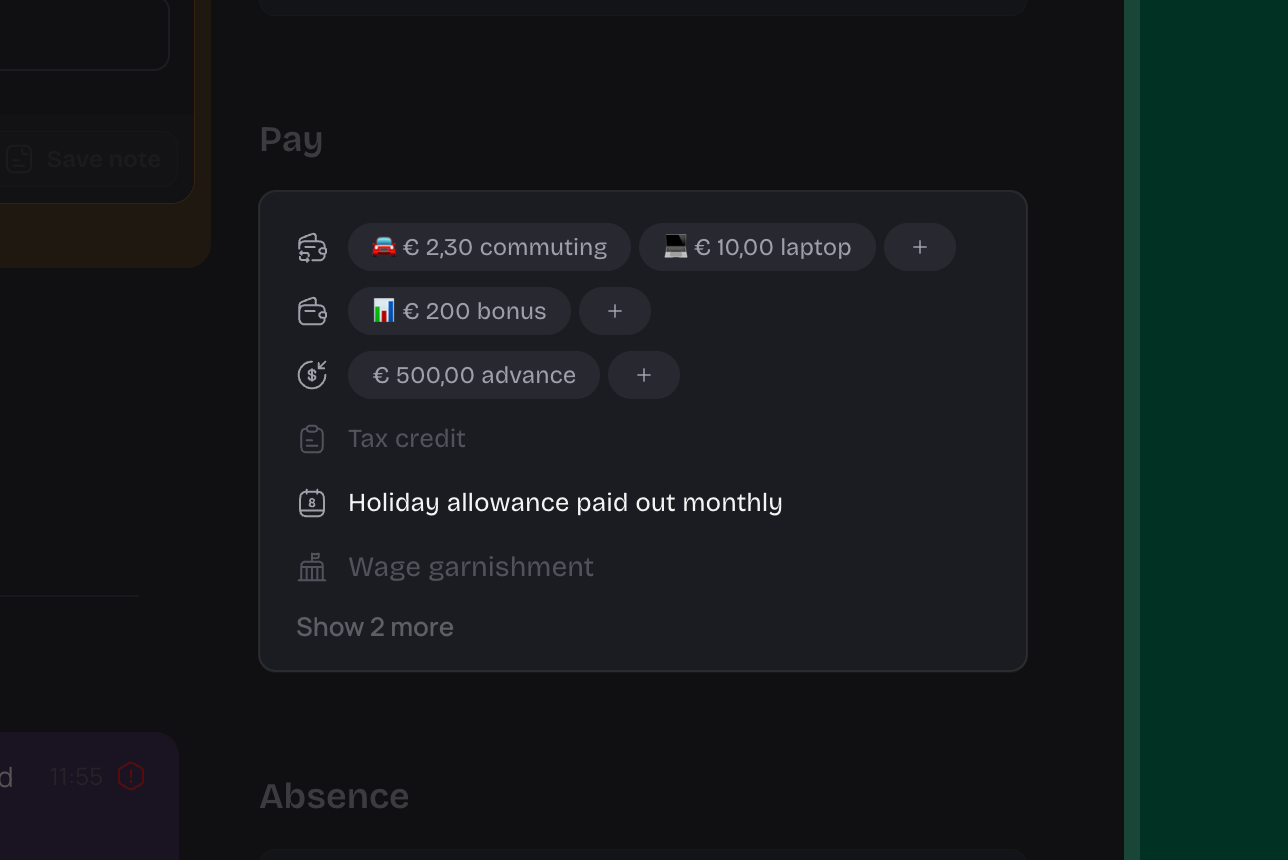
Task: Click the bonus wallet icon
Action: point(312,312)
